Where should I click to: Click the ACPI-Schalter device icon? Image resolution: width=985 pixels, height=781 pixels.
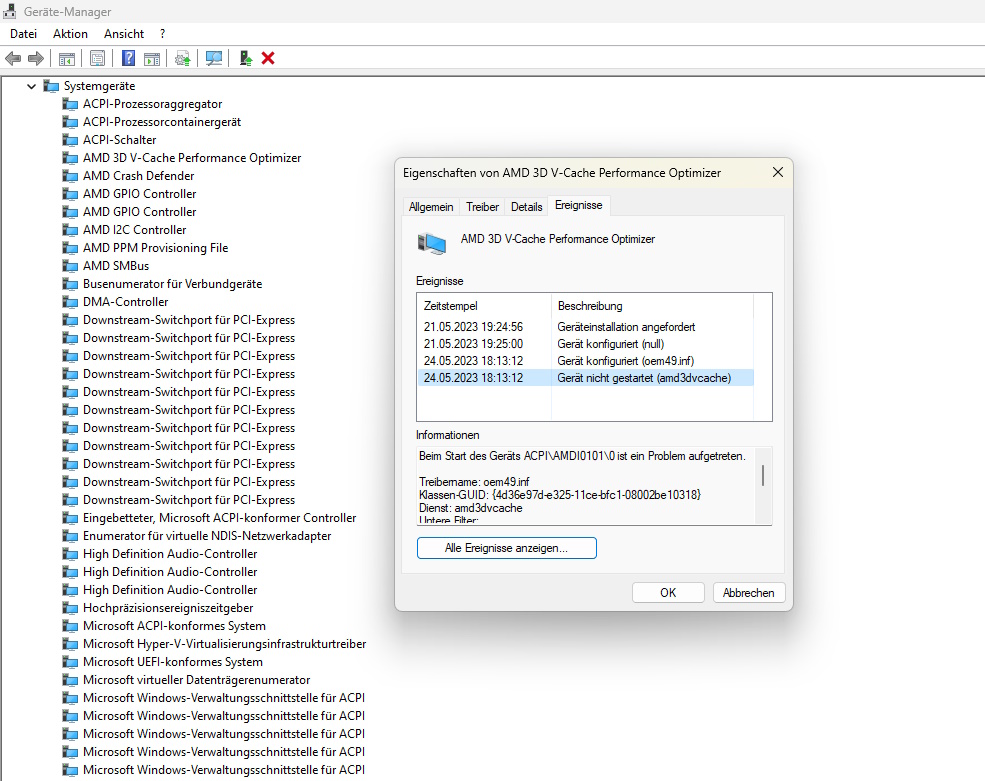coord(70,139)
